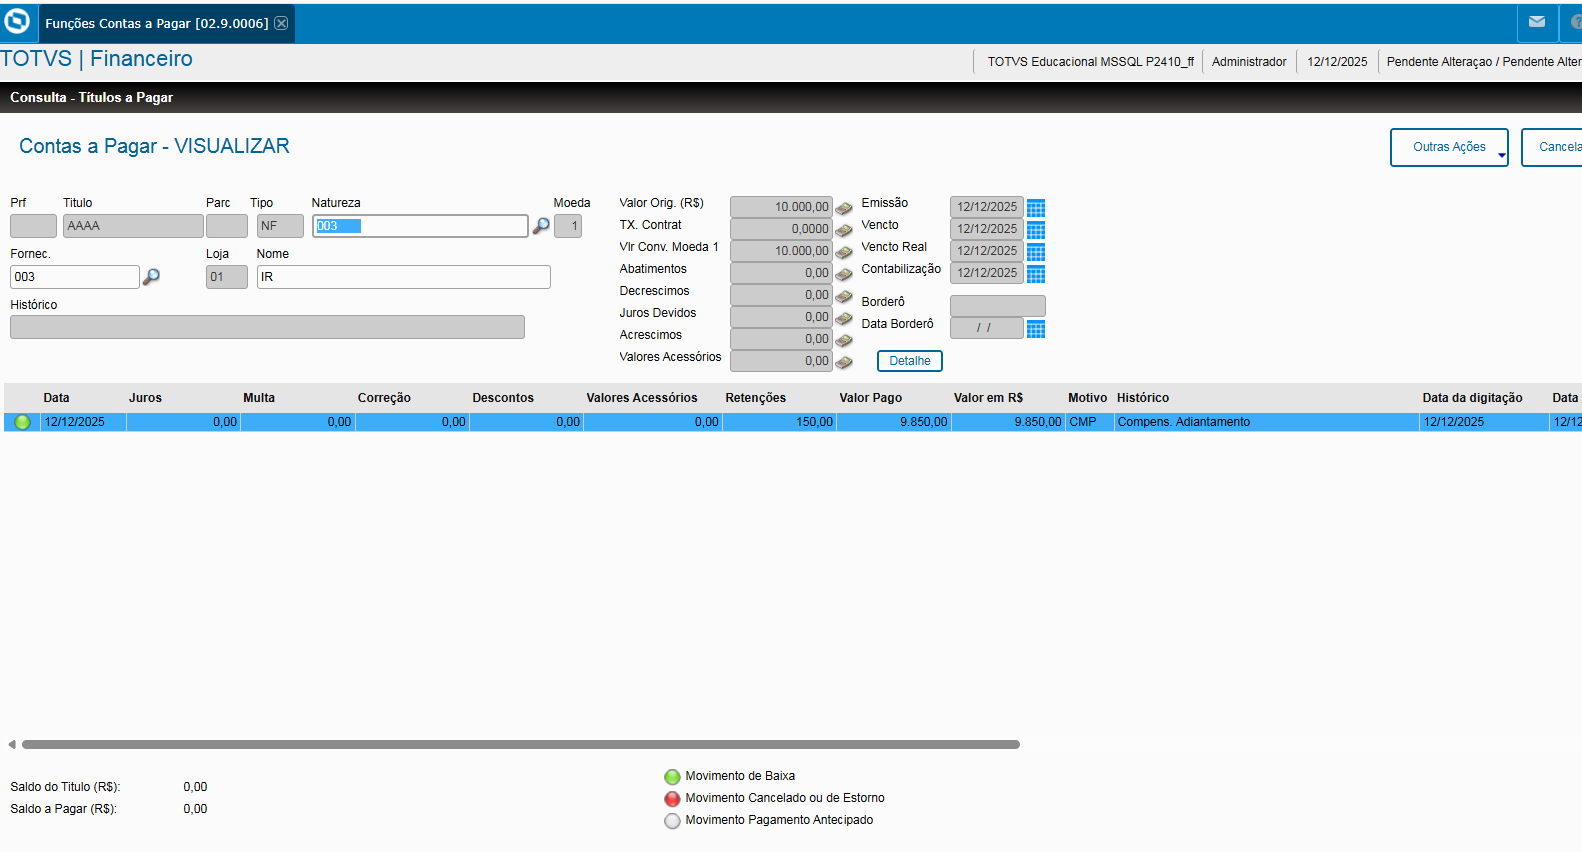The width and height of the screenshot is (1582, 852).
Task: Open Fornec. lookup magnifier
Action: coord(151,277)
